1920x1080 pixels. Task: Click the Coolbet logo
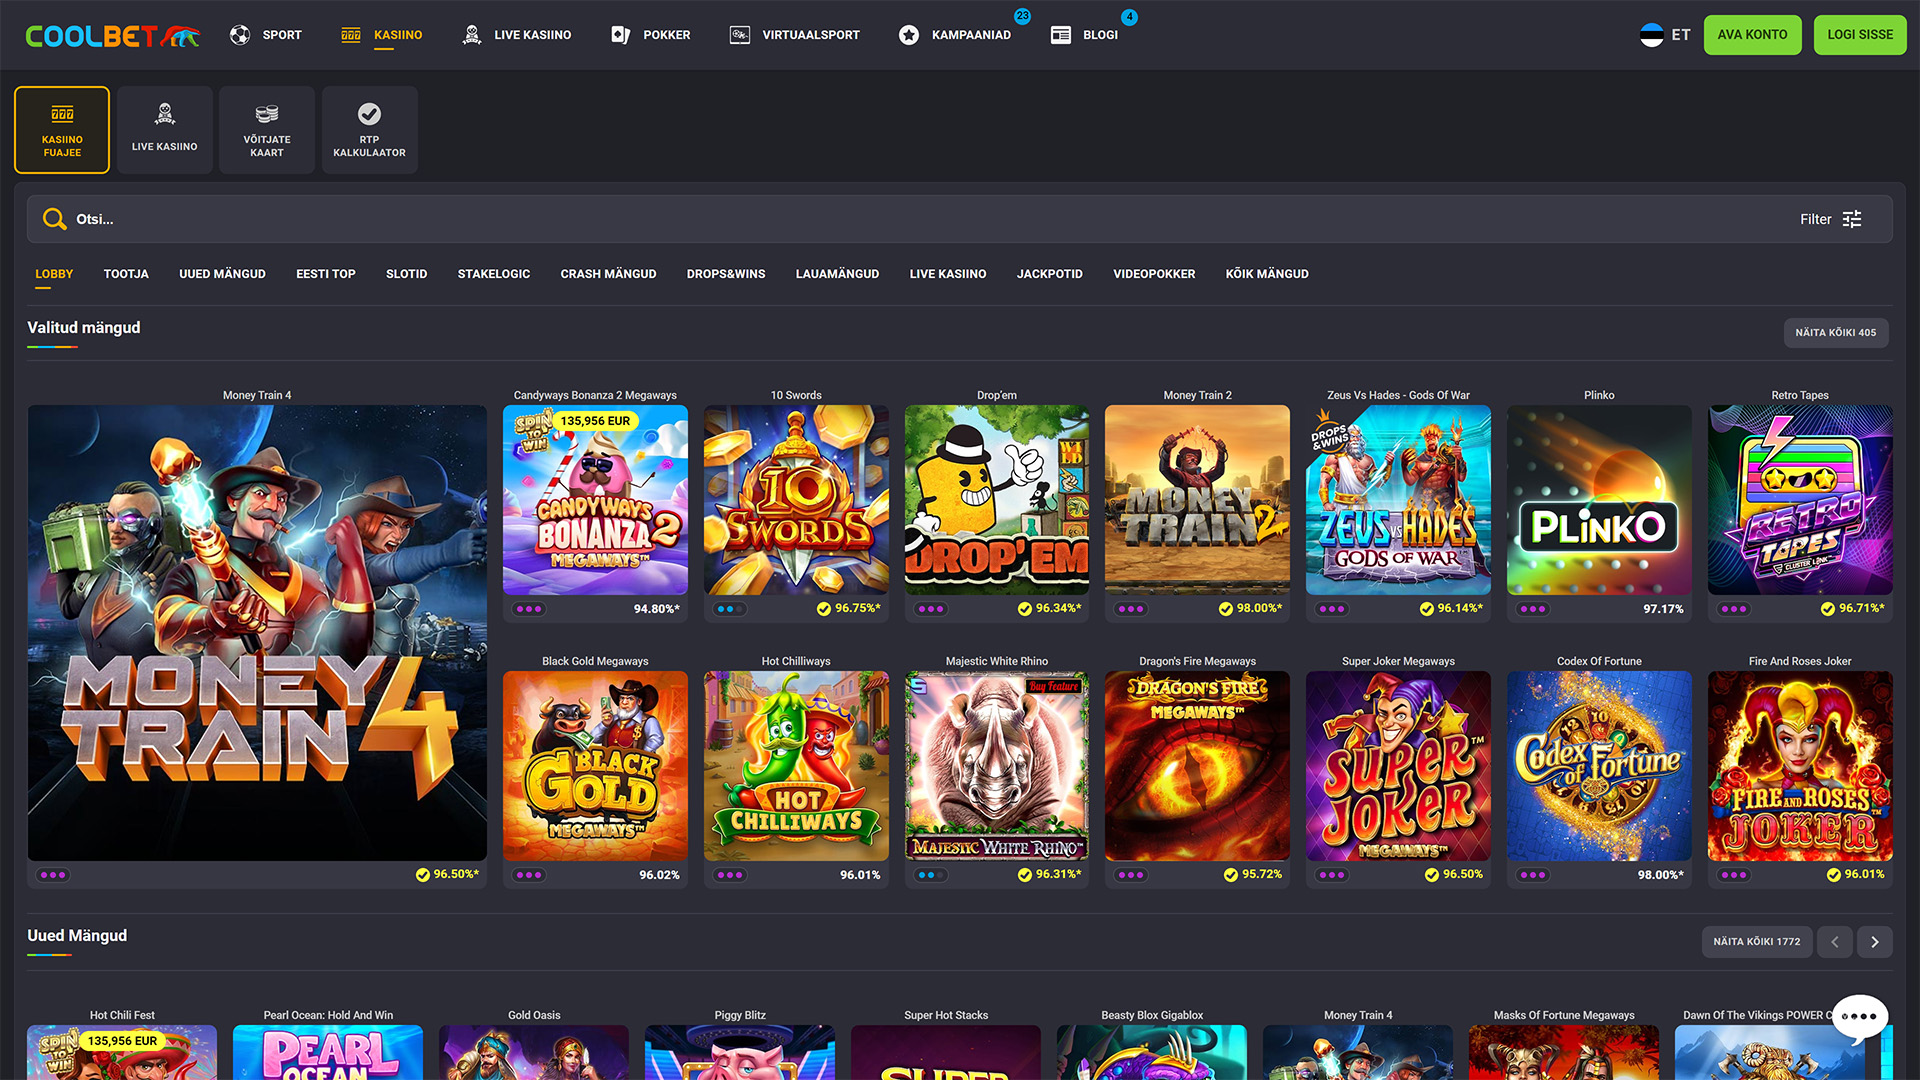pos(112,36)
